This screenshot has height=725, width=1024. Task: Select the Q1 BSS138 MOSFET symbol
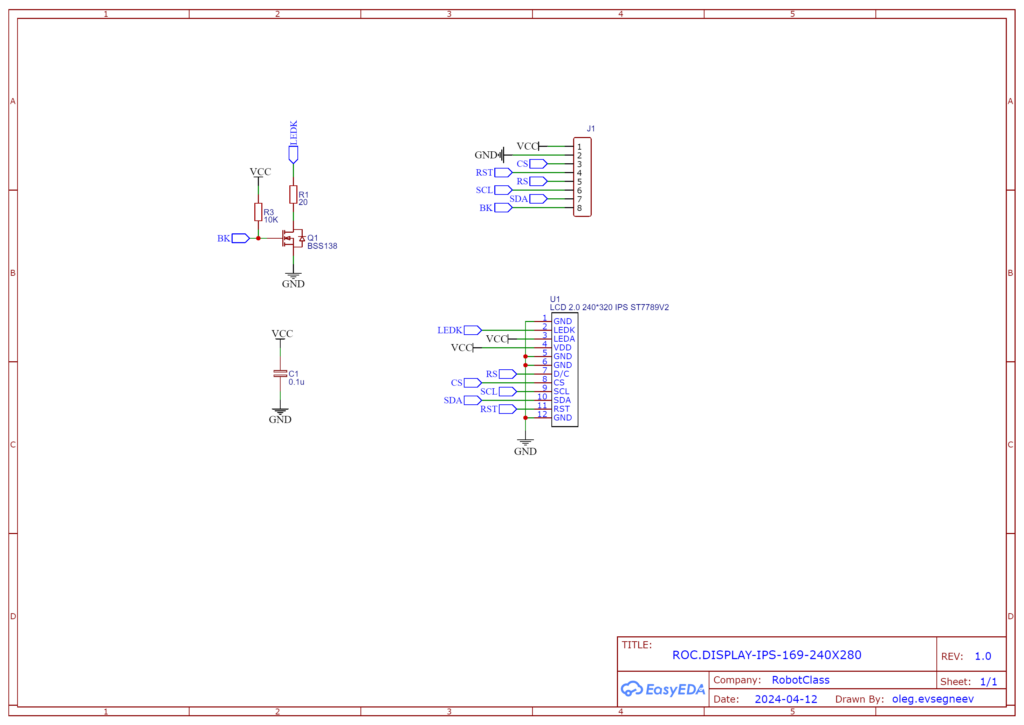point(293,238)
